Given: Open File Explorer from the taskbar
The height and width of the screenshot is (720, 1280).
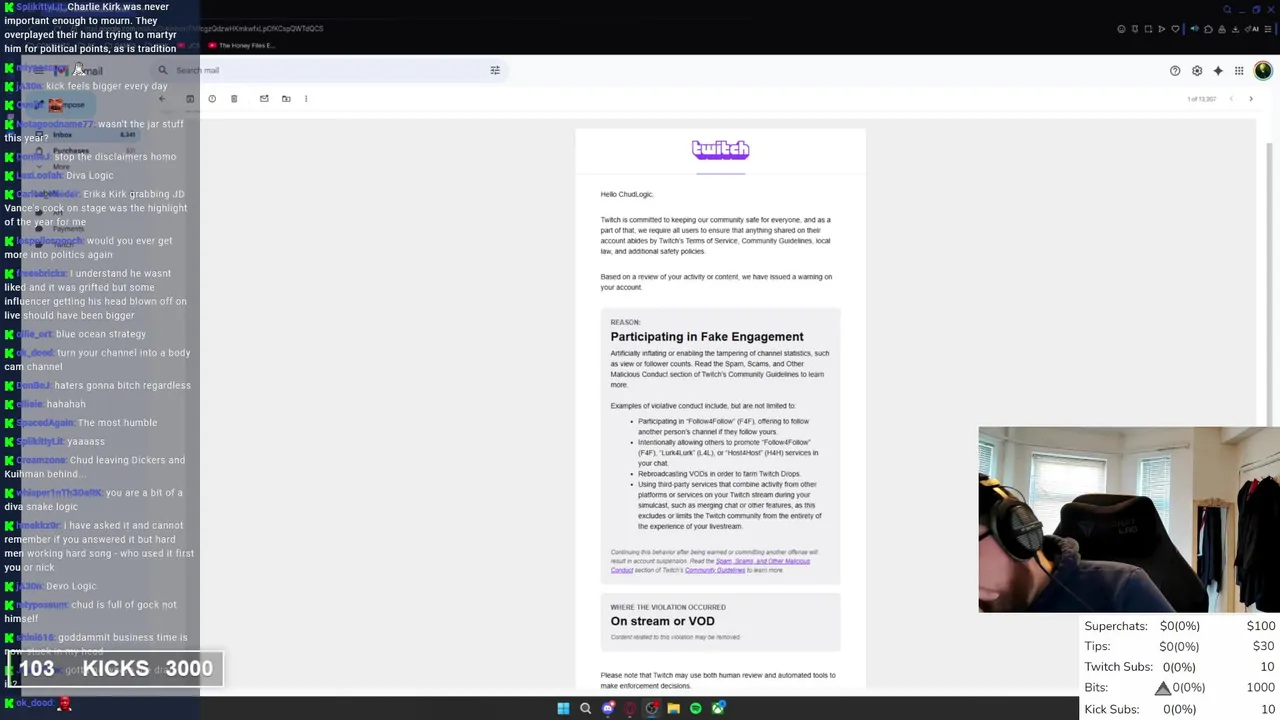Looking at the screenshot, I should 673,708.
